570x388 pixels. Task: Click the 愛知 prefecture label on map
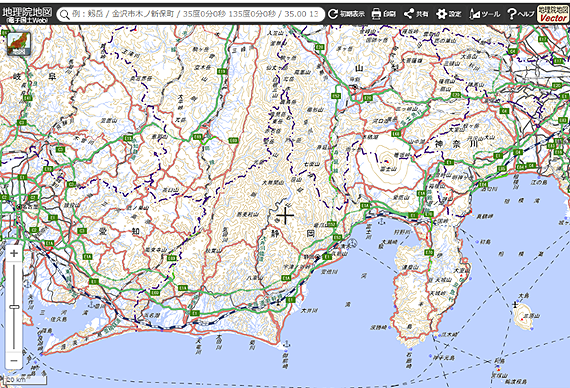[x=119, y=231]
